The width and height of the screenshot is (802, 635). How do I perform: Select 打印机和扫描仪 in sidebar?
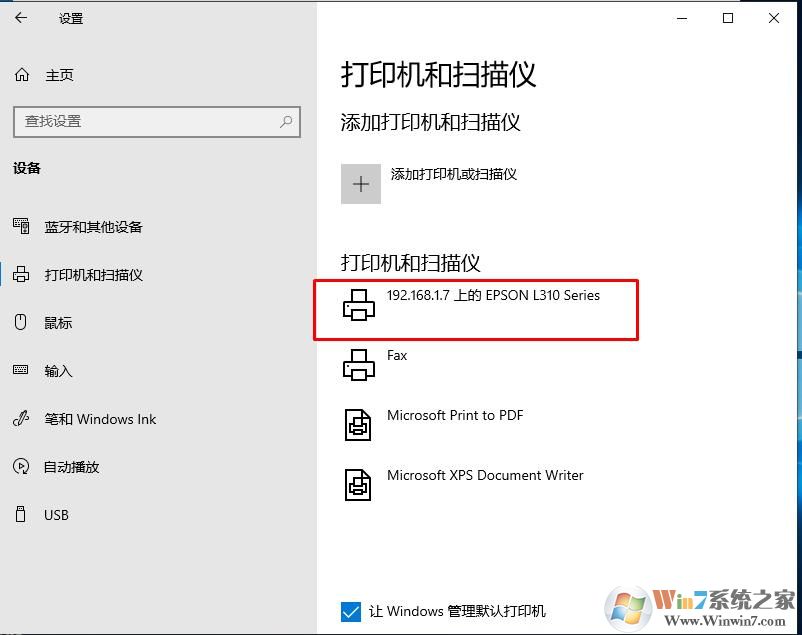click(94, 275)
